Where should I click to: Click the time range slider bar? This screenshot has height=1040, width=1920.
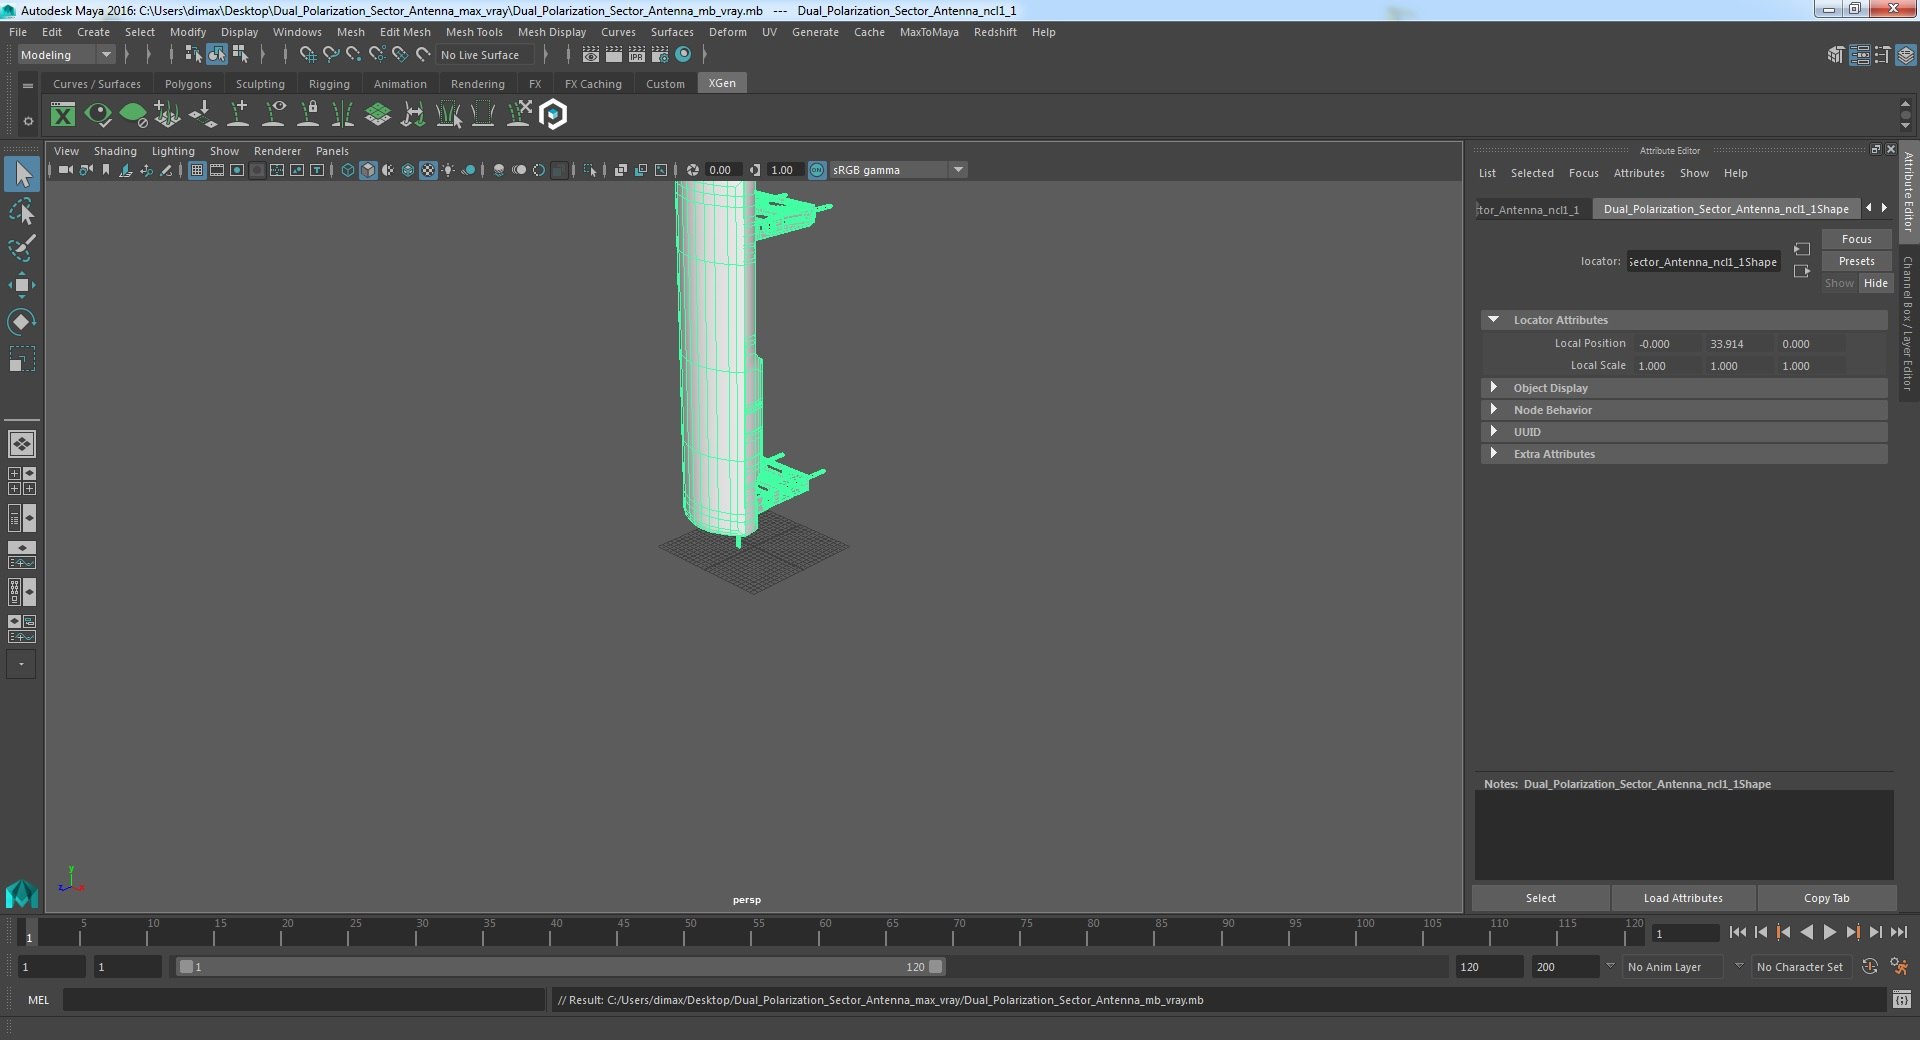pos(560,967)
